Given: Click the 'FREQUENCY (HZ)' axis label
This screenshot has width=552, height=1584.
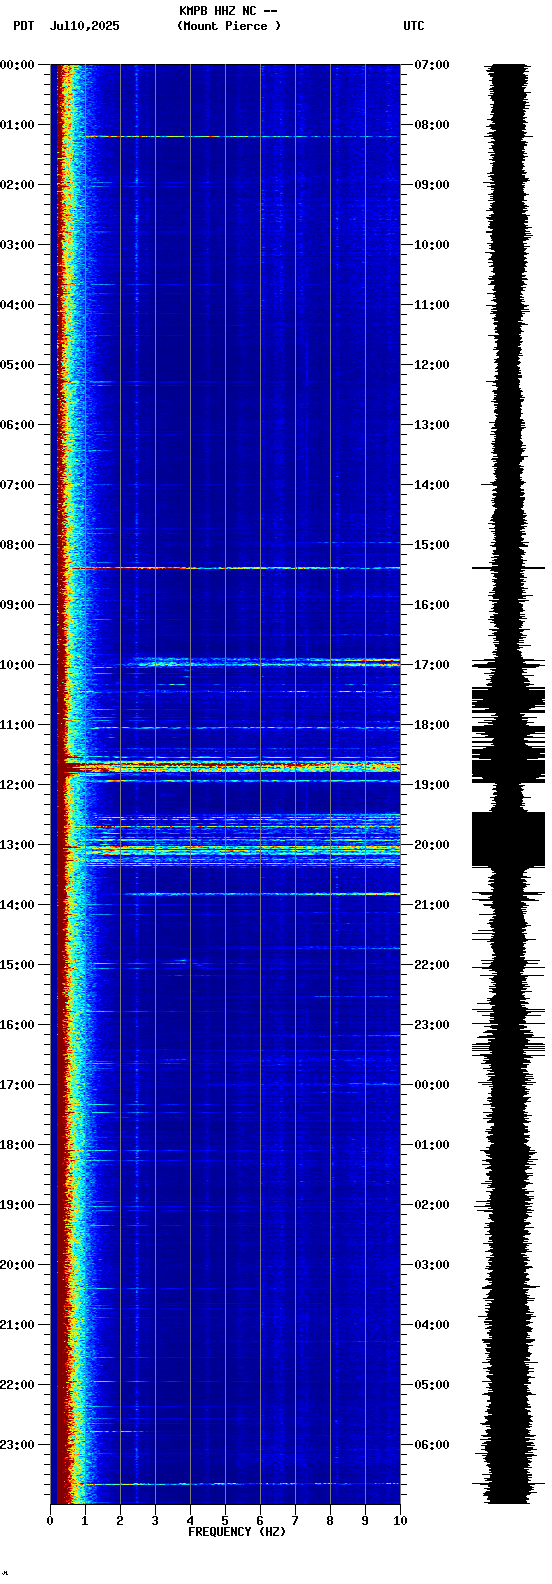Looking at the screenshot, I should tap(237, 1532).
